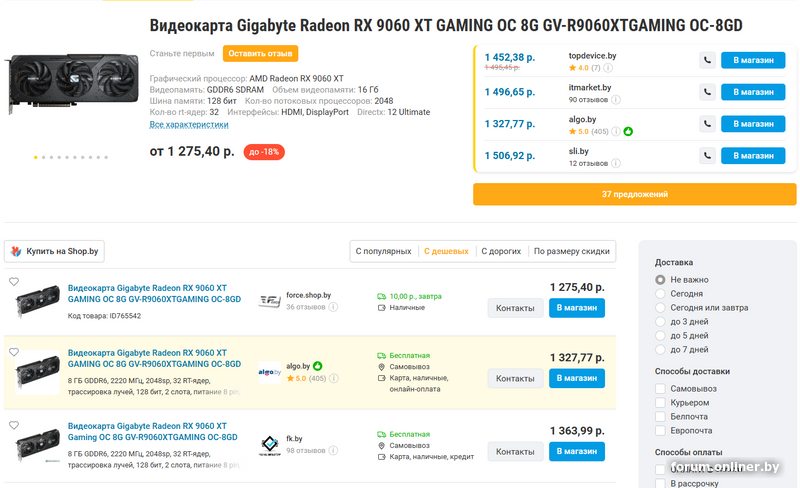This screenshot has height=488, width=800.
Task: Select 'до 3 дней' delivery option
Action: [x=660, y=322]
